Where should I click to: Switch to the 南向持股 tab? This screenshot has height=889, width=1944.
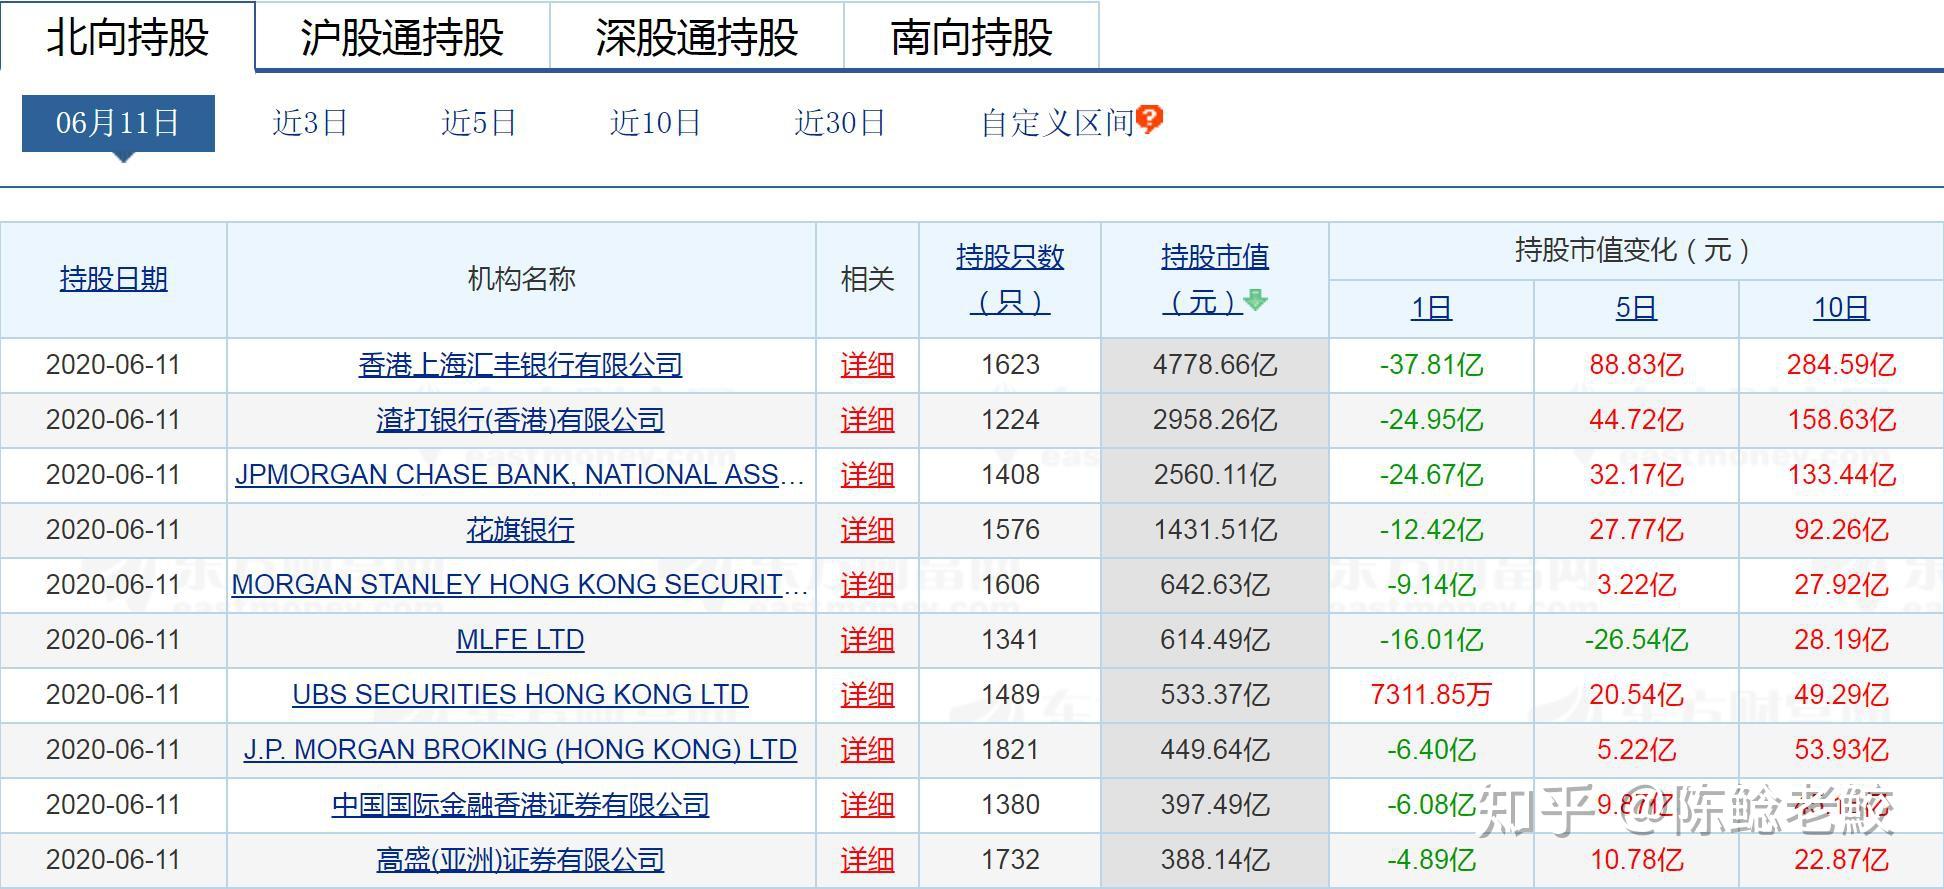click(971, 37)
